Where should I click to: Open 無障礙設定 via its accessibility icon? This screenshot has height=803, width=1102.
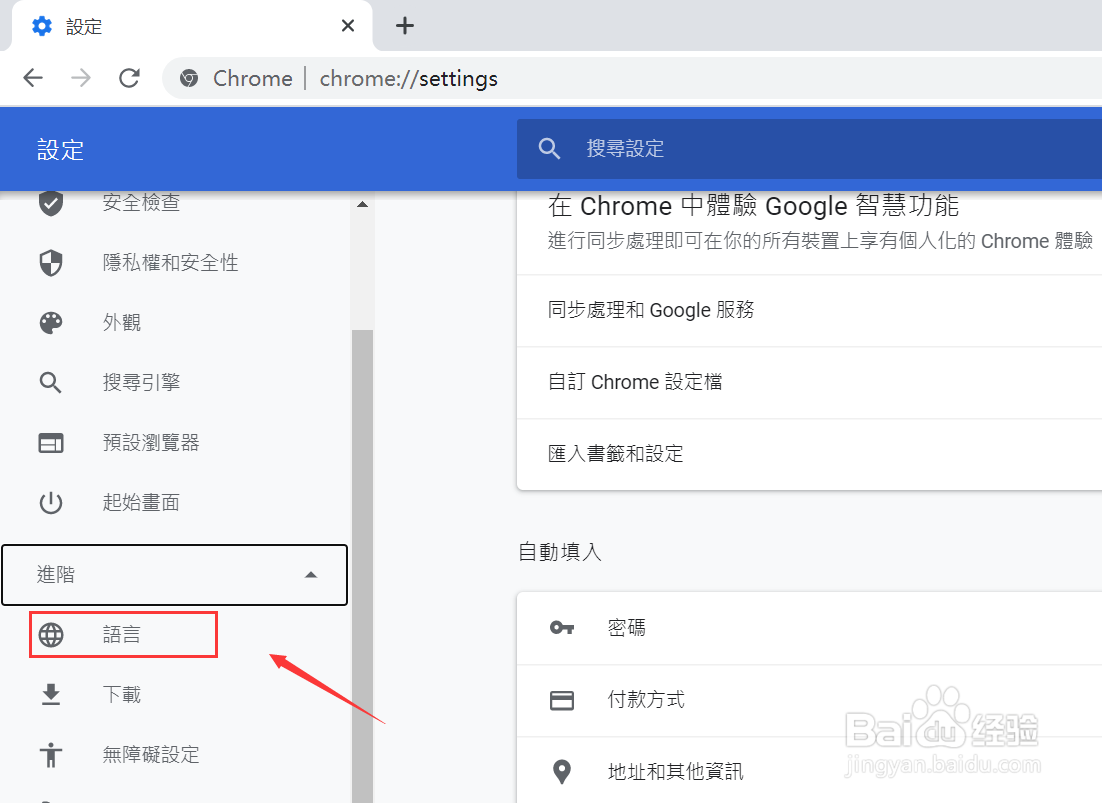tap(51, 755)
